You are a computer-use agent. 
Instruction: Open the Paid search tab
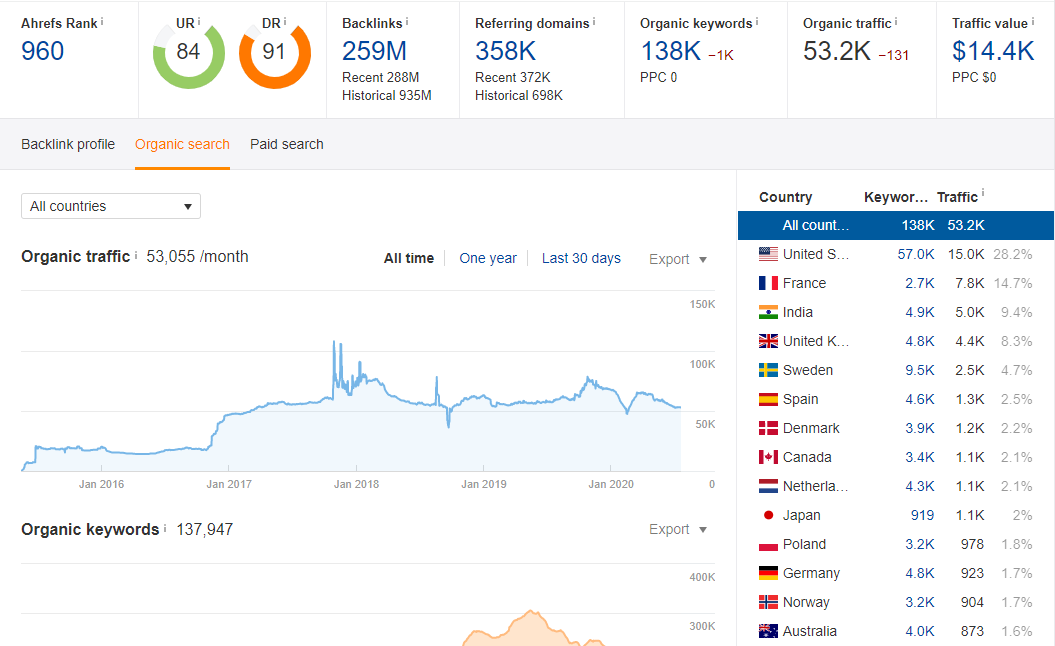287,144
